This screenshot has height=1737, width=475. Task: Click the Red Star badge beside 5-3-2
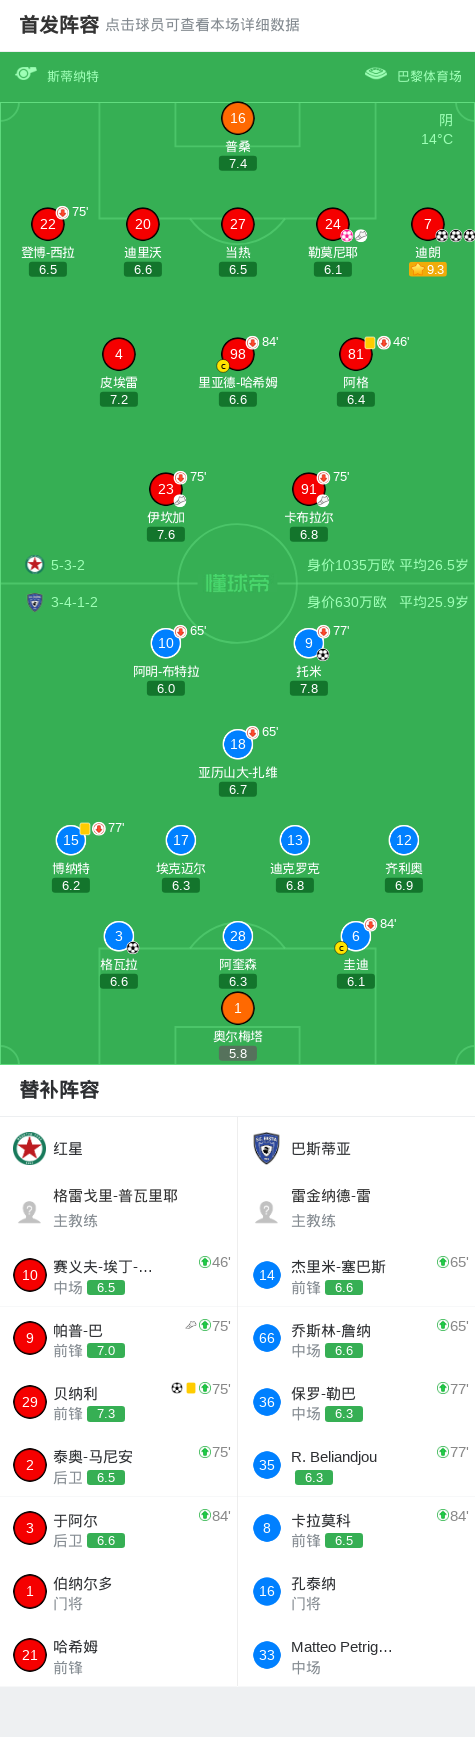click(35, 564)
